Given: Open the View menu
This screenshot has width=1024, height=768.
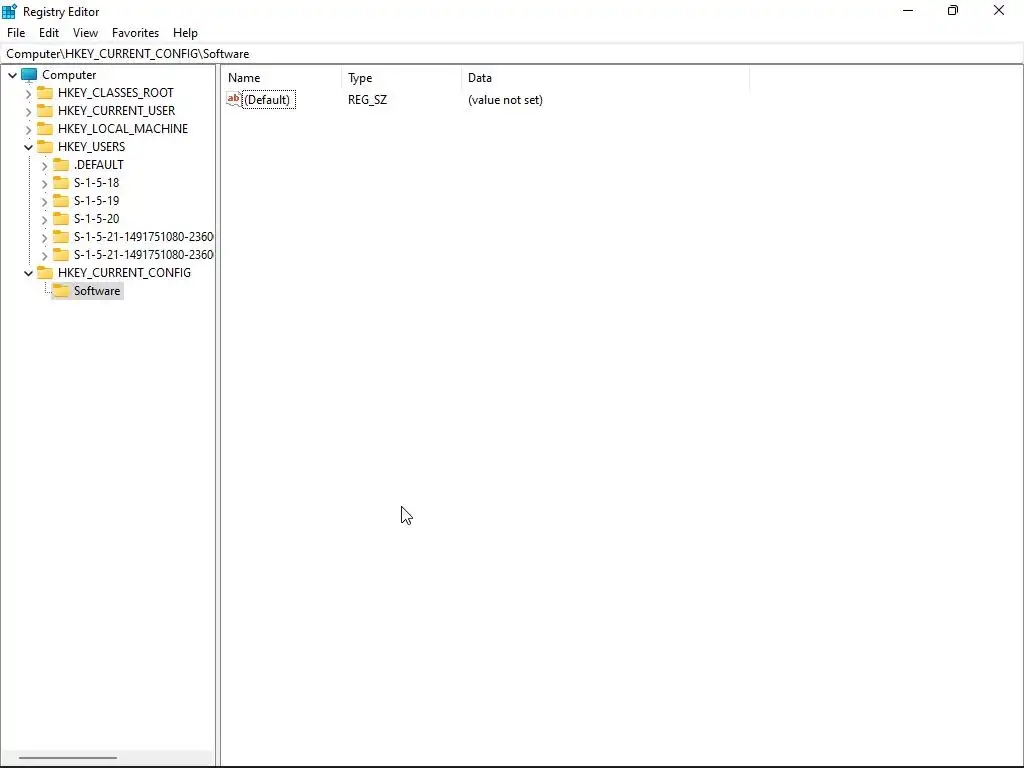Looking at the screenshot, I should pyautogui.click(x=85, y=33).
